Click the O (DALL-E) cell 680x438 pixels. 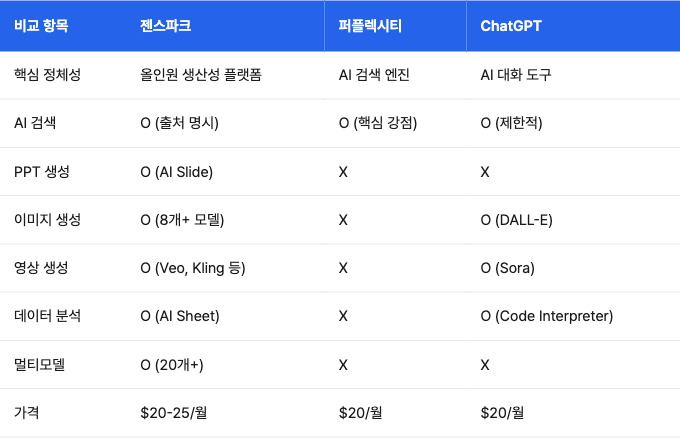pos(517,220)
